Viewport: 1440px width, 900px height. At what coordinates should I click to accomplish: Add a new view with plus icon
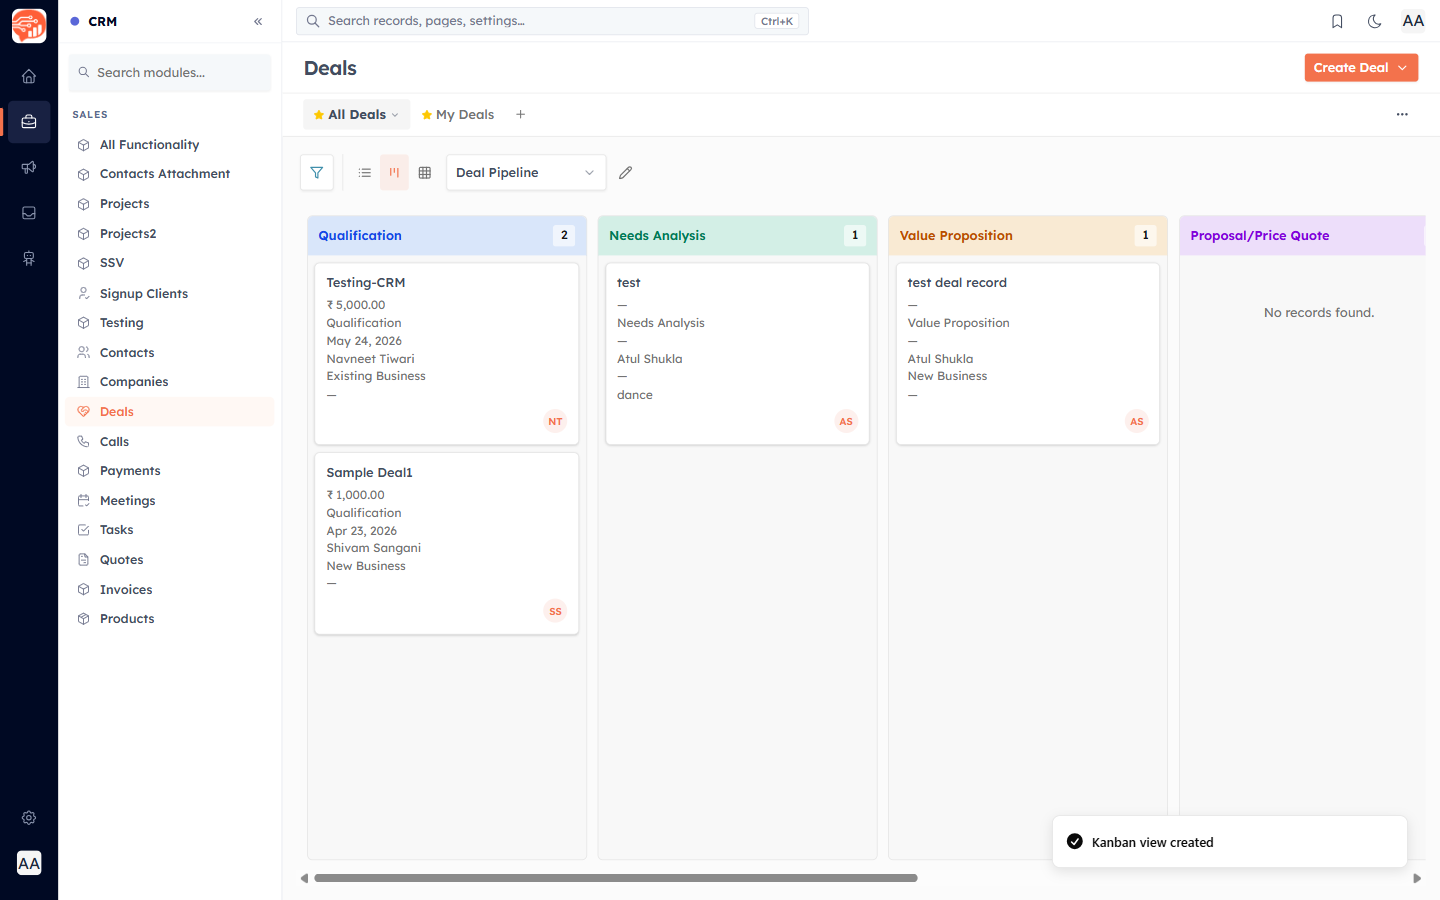click(521, 115)
